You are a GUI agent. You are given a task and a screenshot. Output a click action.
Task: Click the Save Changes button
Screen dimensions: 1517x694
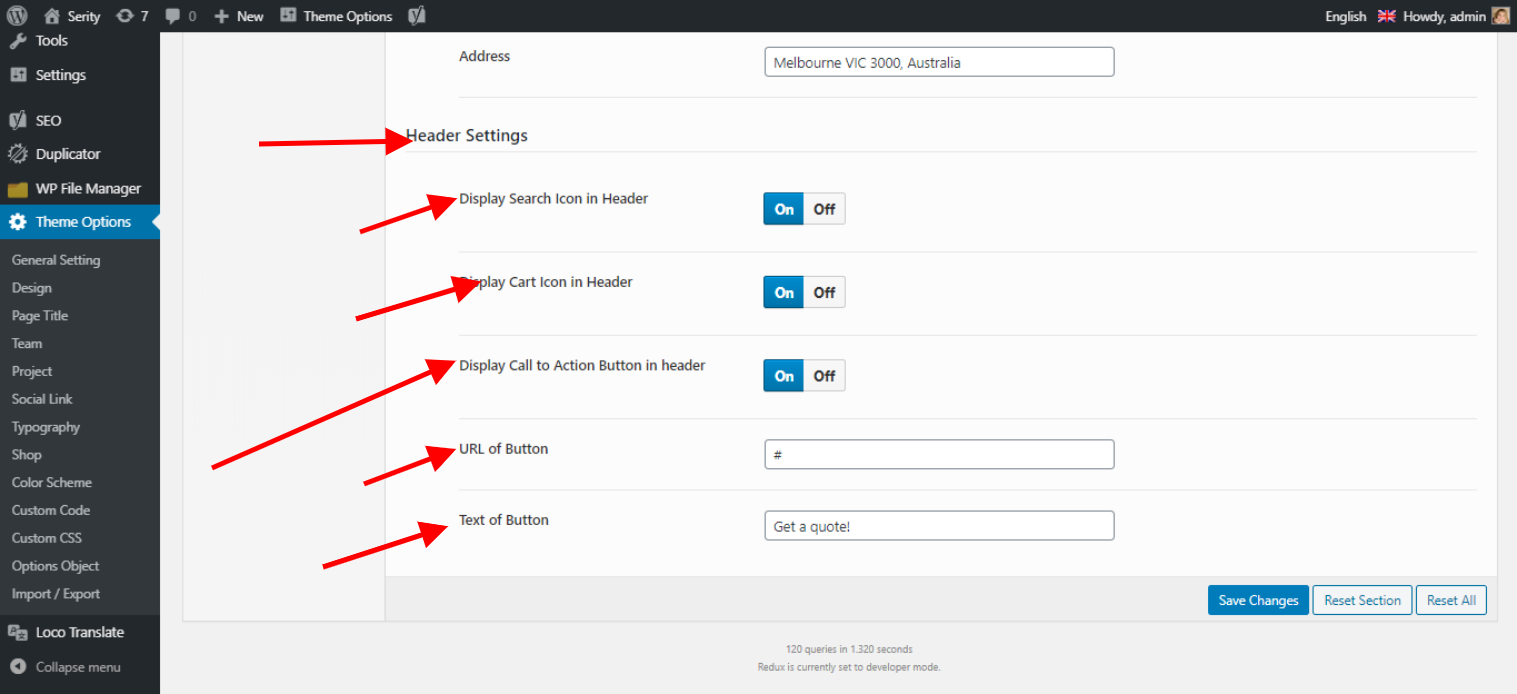tap(1258, 600)
